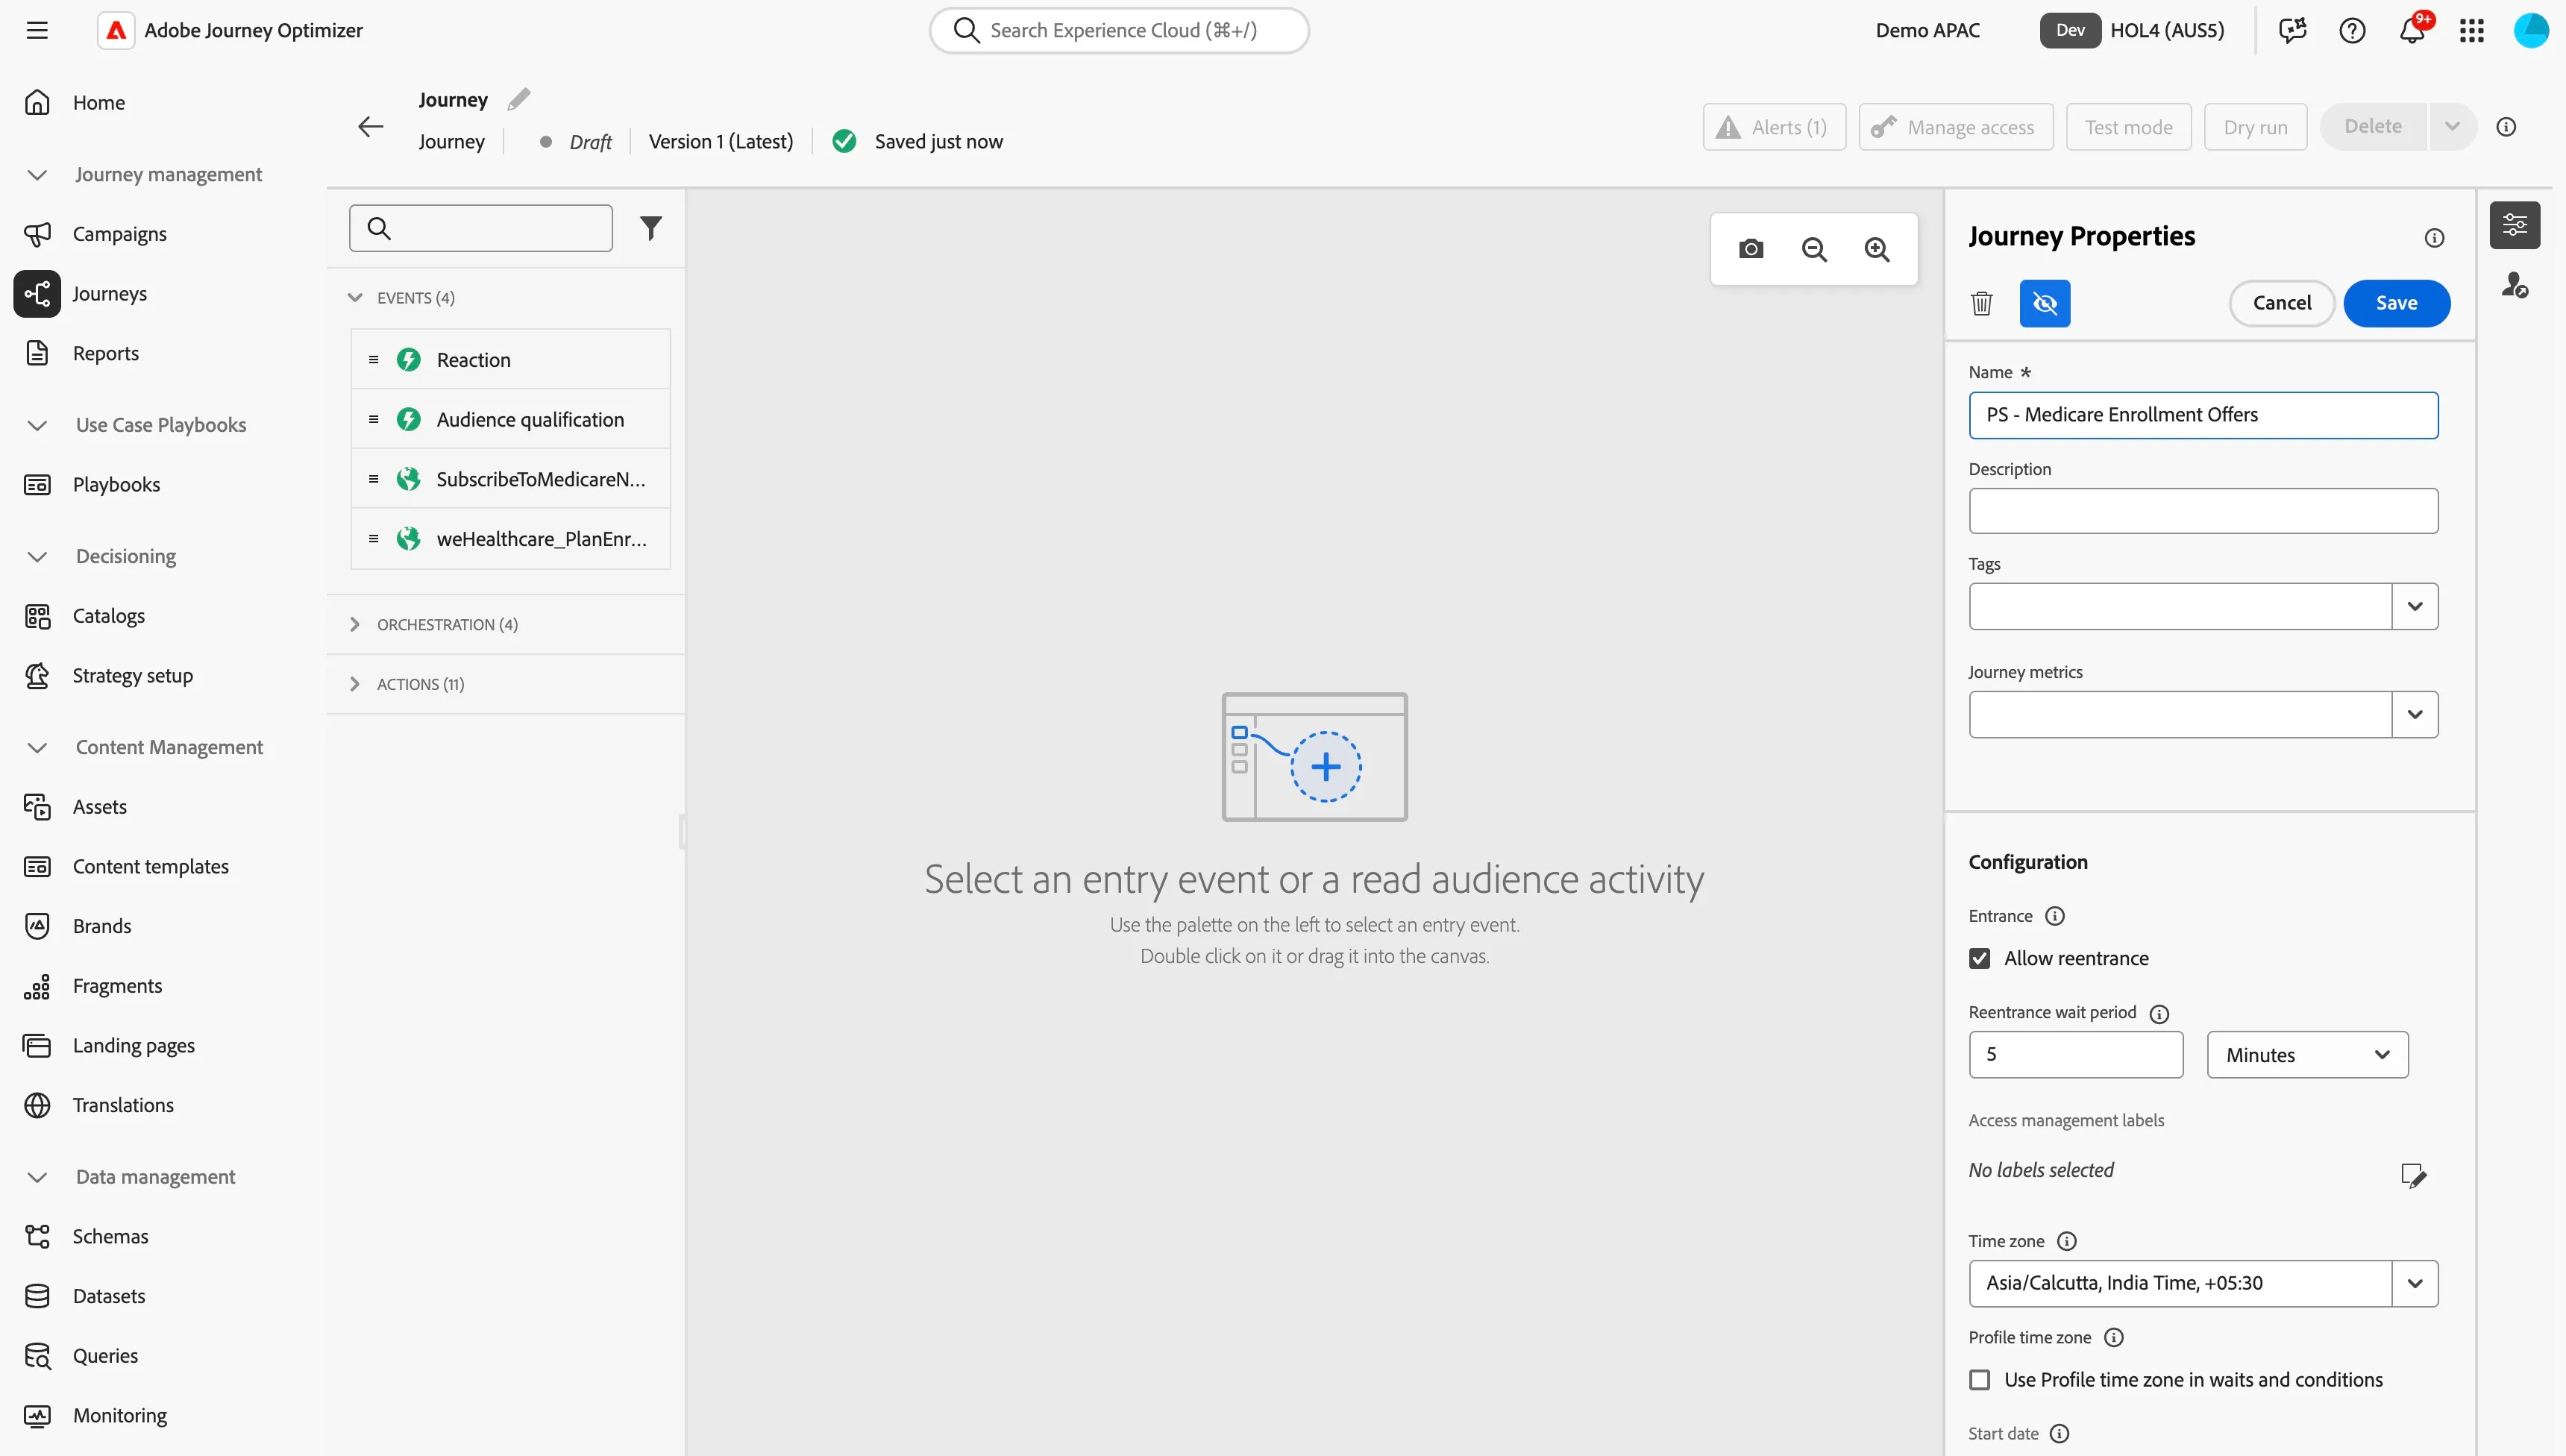Open the apps grid switcher

pyautogui.click(x=2471, y=30)
